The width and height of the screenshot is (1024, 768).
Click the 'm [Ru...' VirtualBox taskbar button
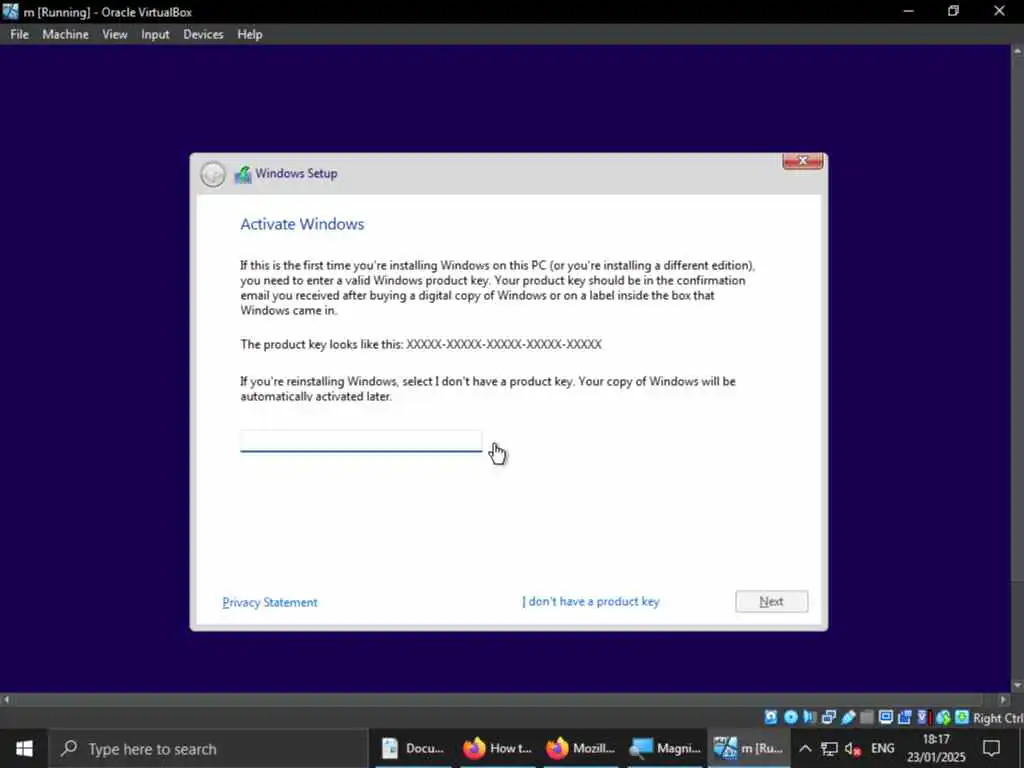(x=748, y=748)
